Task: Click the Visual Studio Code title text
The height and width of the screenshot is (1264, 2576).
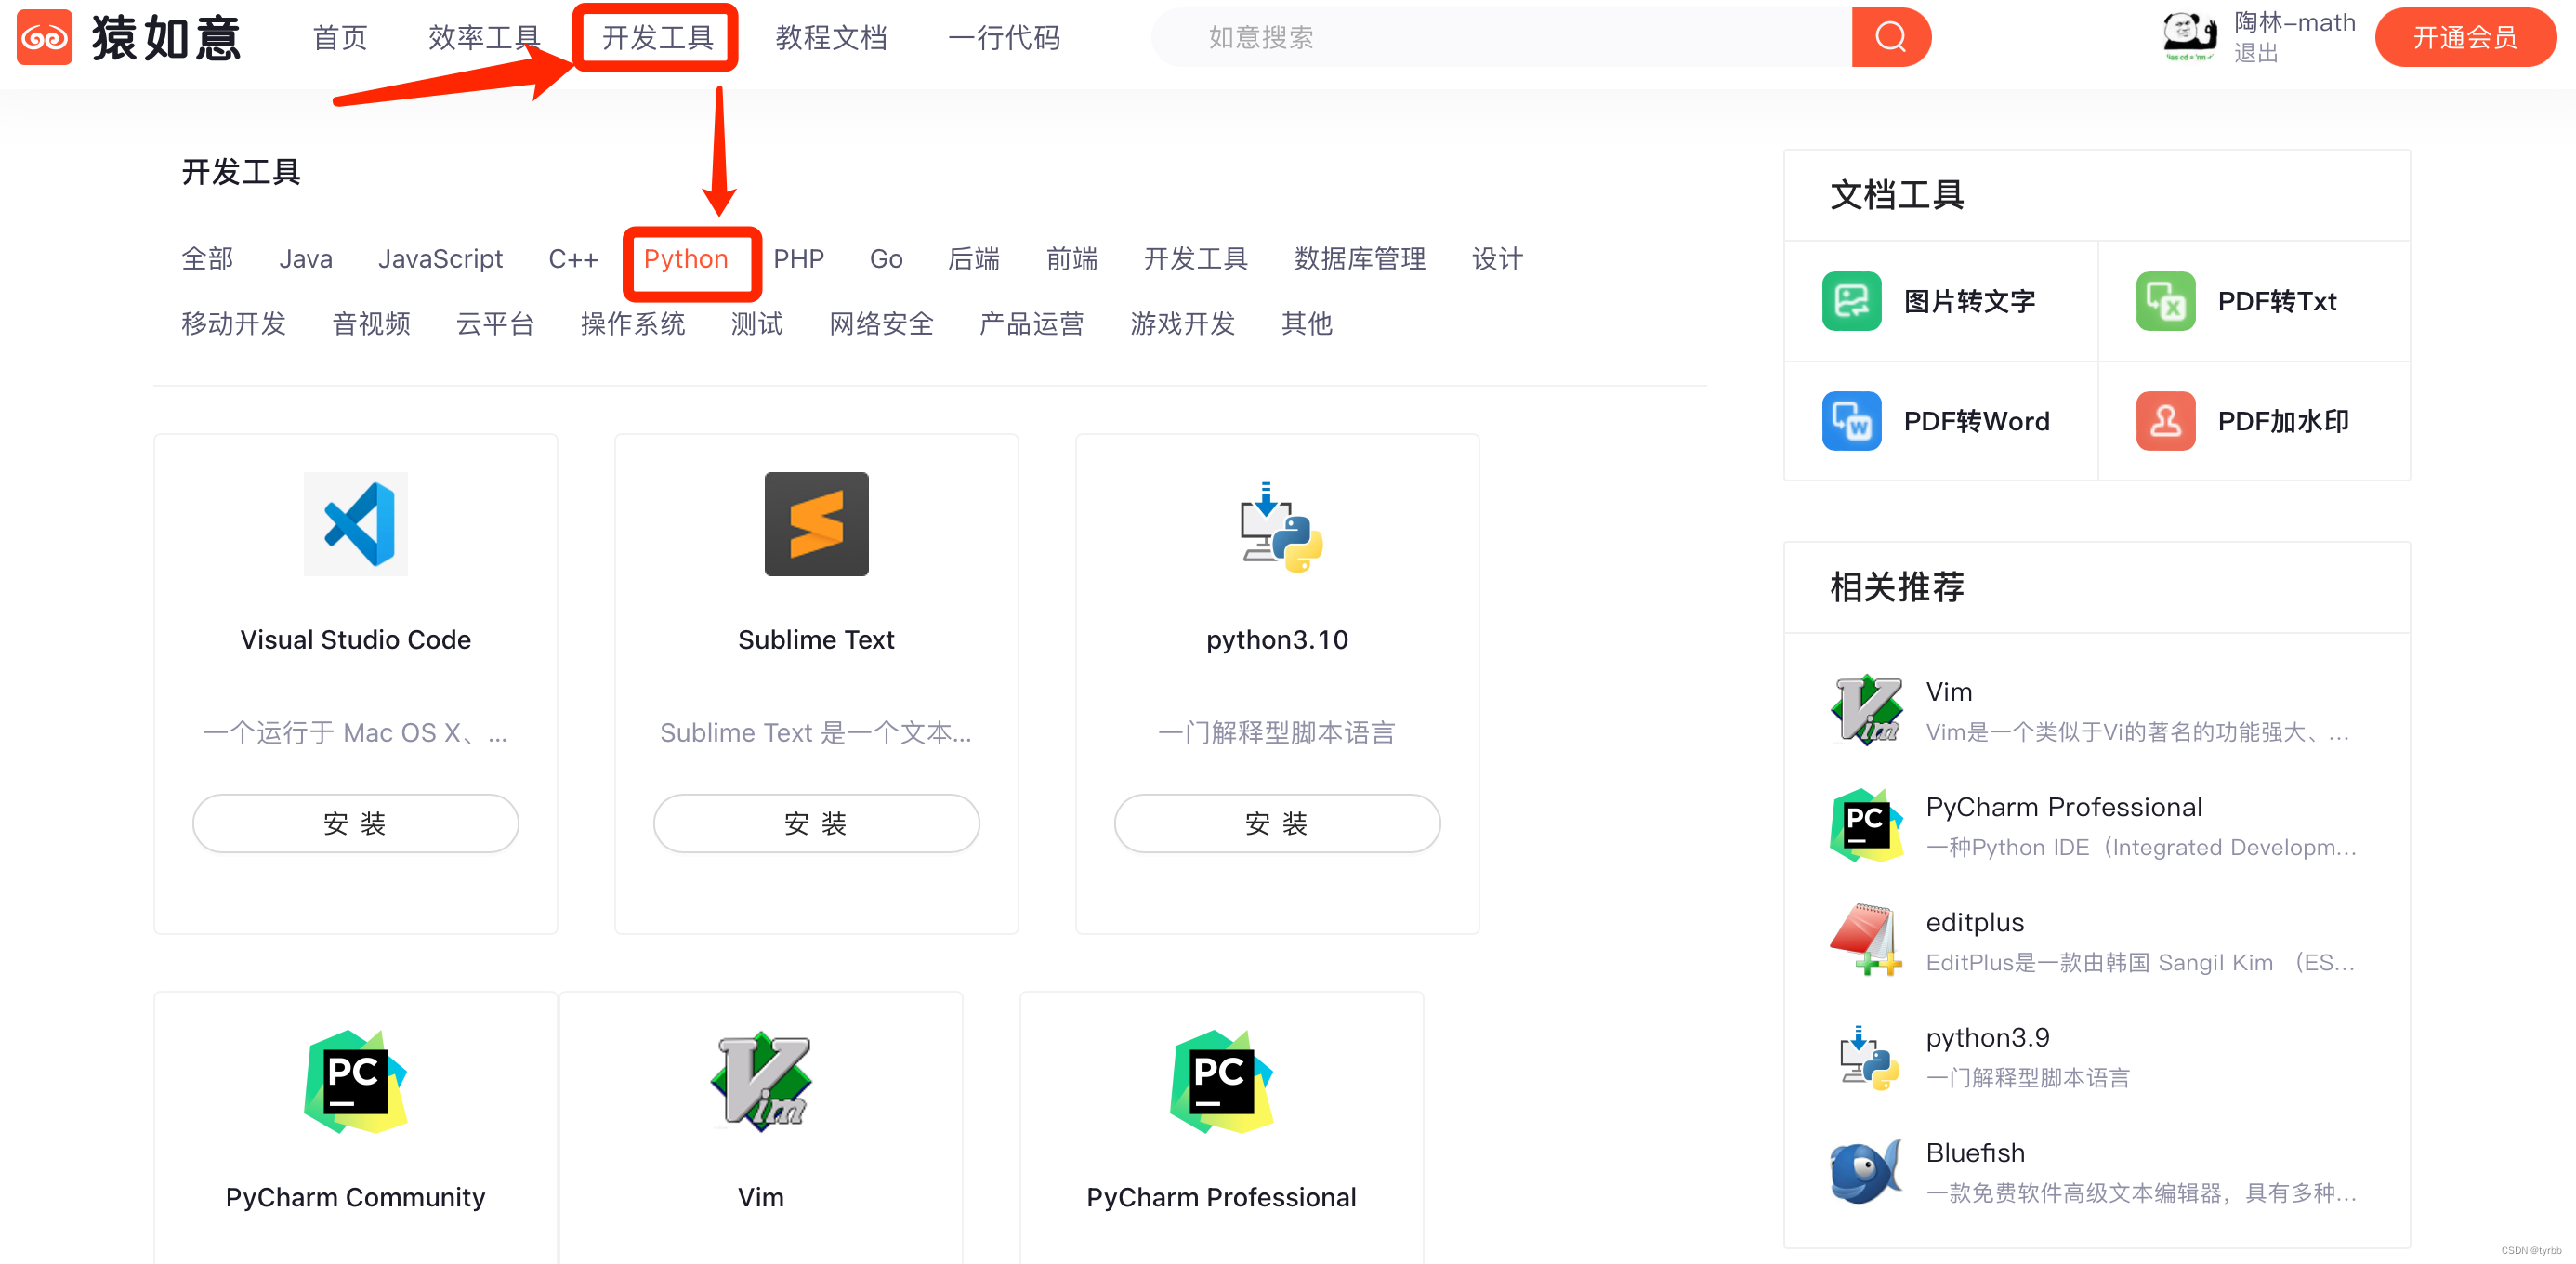Action: point(356,639)
